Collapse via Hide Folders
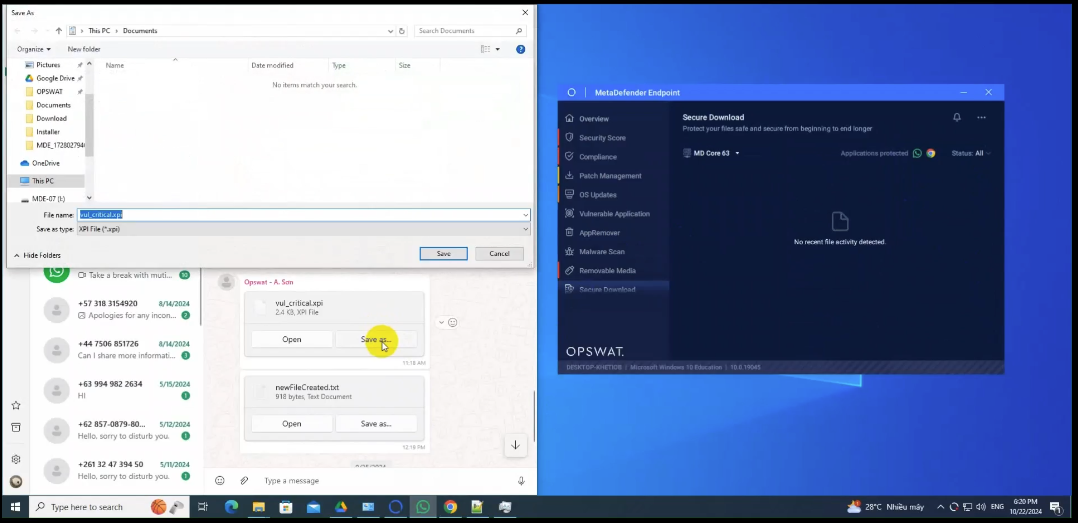The image size is (1078, 523). (37, 255)
